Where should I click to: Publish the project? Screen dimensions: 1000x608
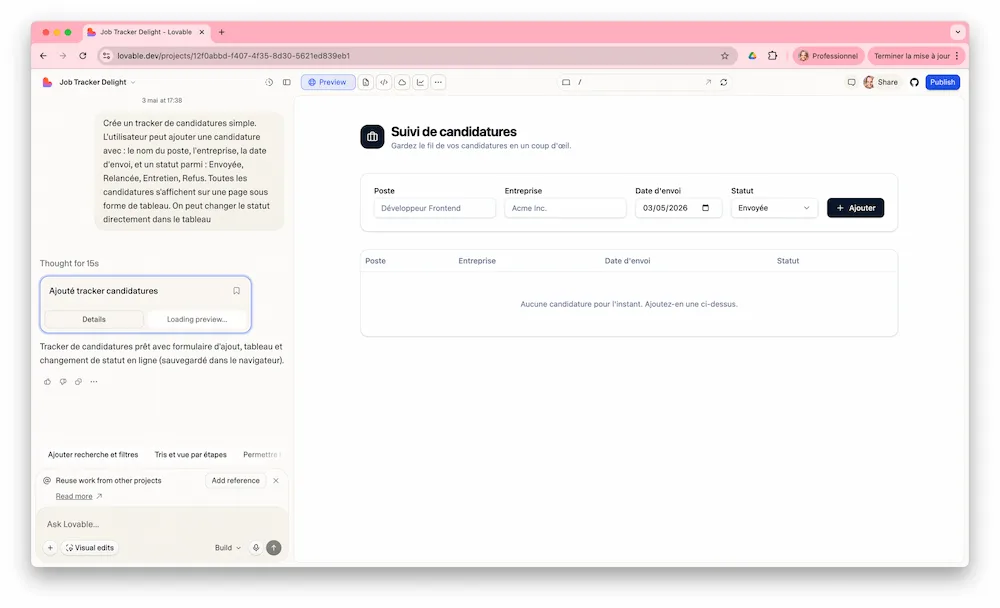click(x=942, y=82)
